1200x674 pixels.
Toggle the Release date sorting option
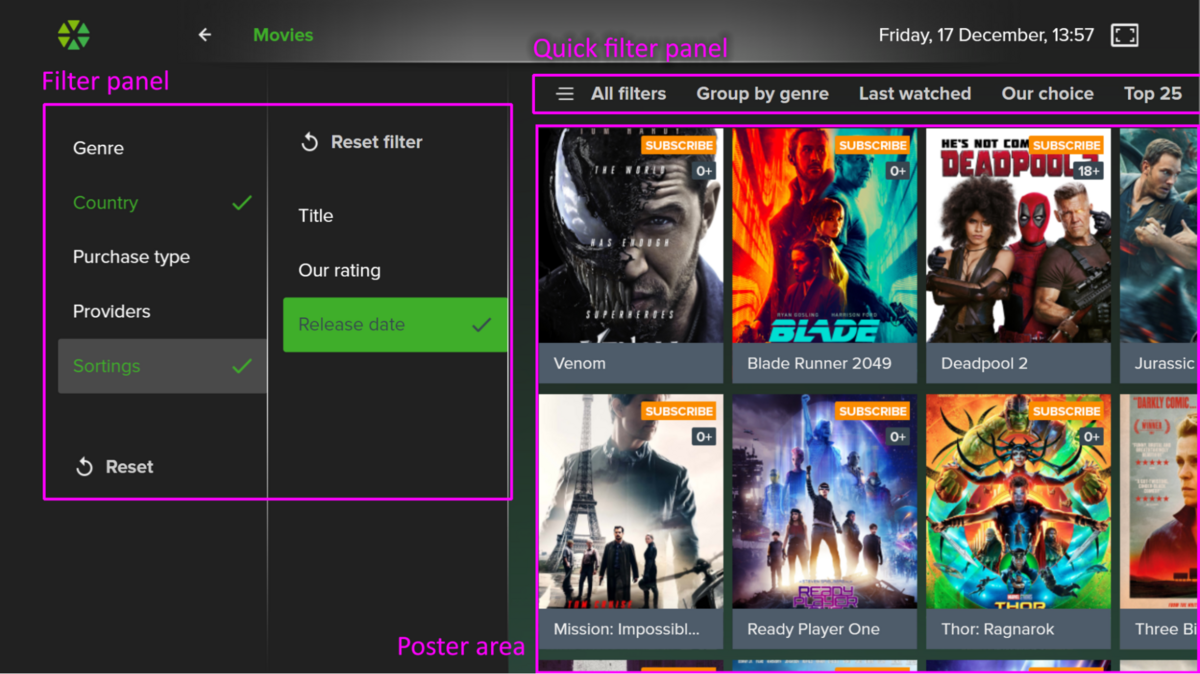(x=395, y=325)
